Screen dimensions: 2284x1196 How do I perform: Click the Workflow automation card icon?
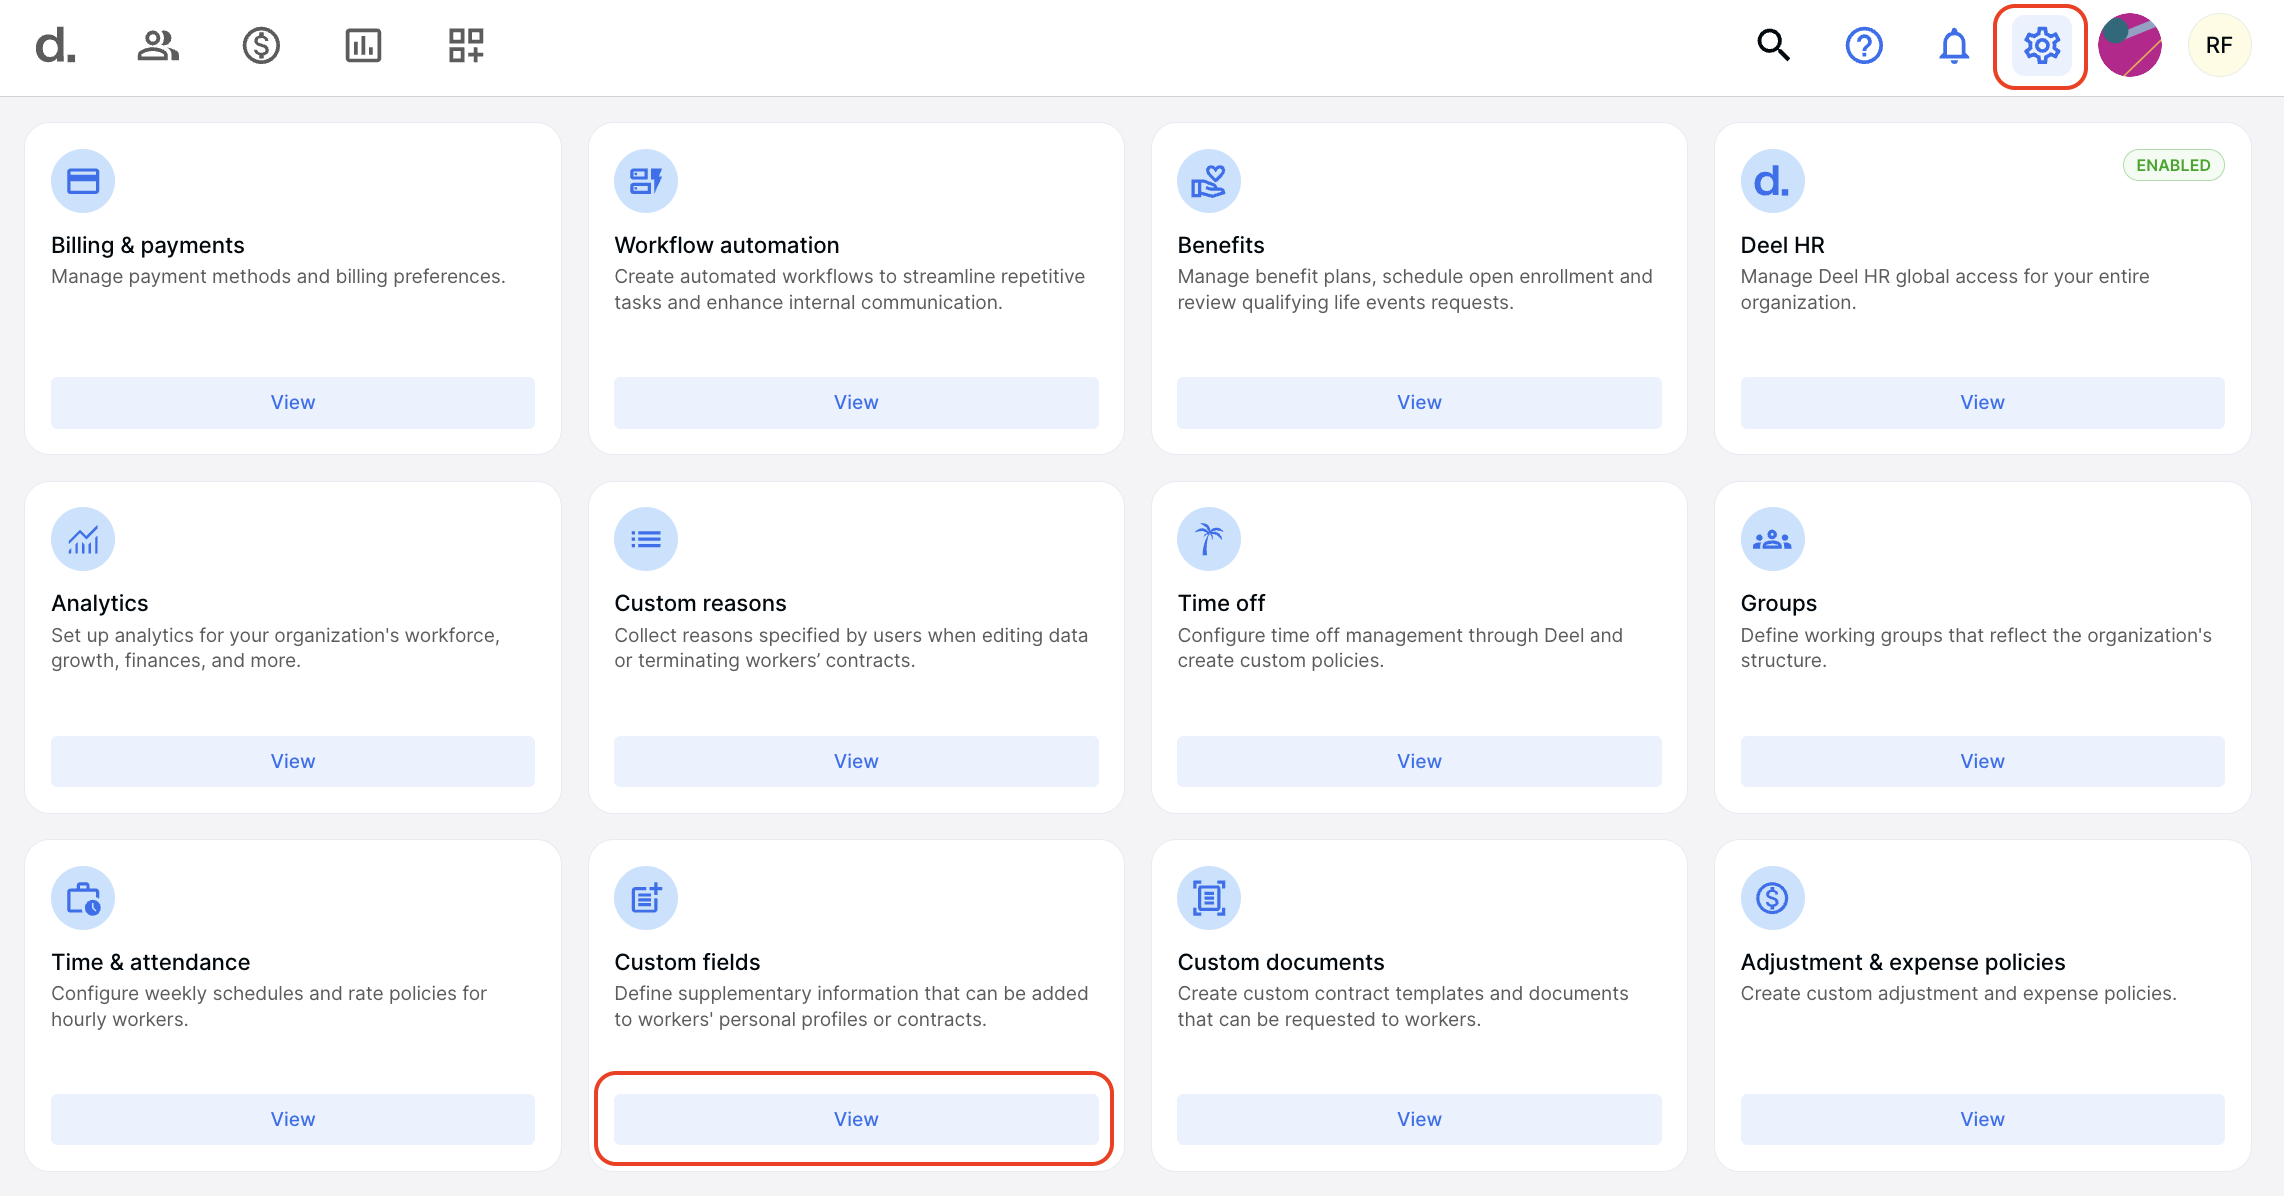(645, 180)
